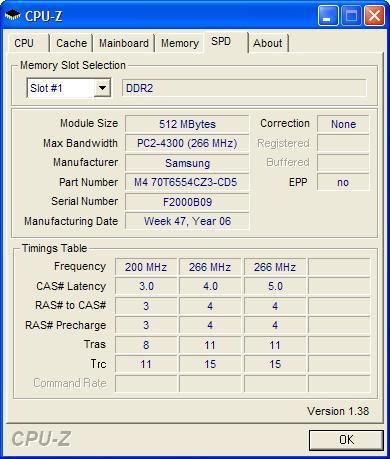Close the CPU-Z window
390x459 pixels.
(374, 16)
